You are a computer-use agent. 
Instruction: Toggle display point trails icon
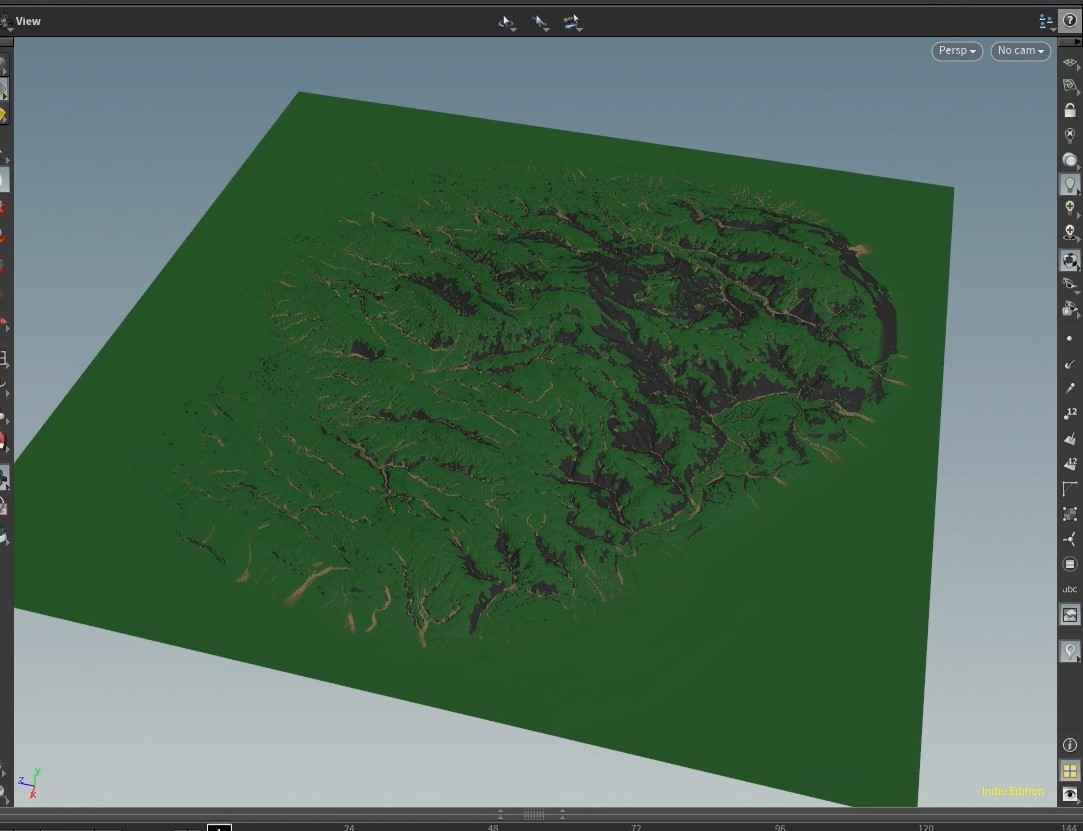tap(1070, 388)
